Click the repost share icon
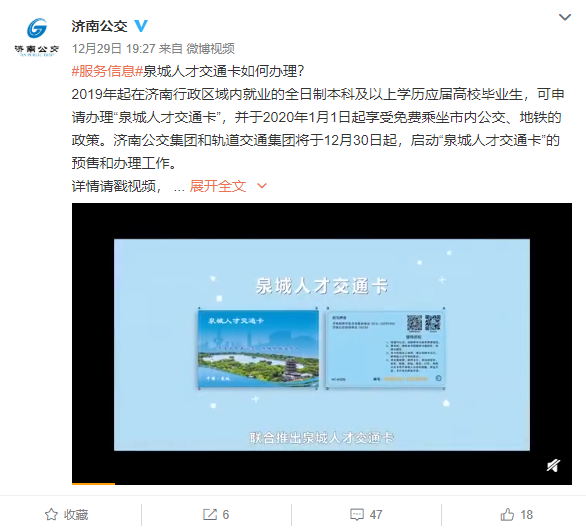Screen dimensions: 586x532 (x=210, y=514)
